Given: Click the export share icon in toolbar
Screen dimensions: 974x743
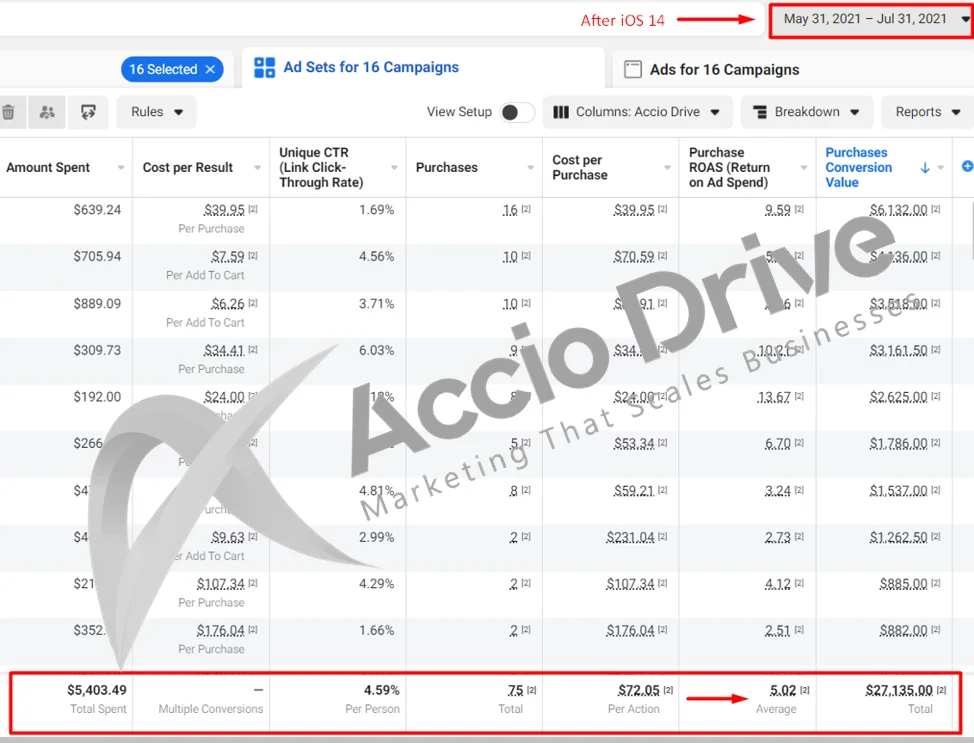Looking at the screenshot, I should [x=88, y=112].
